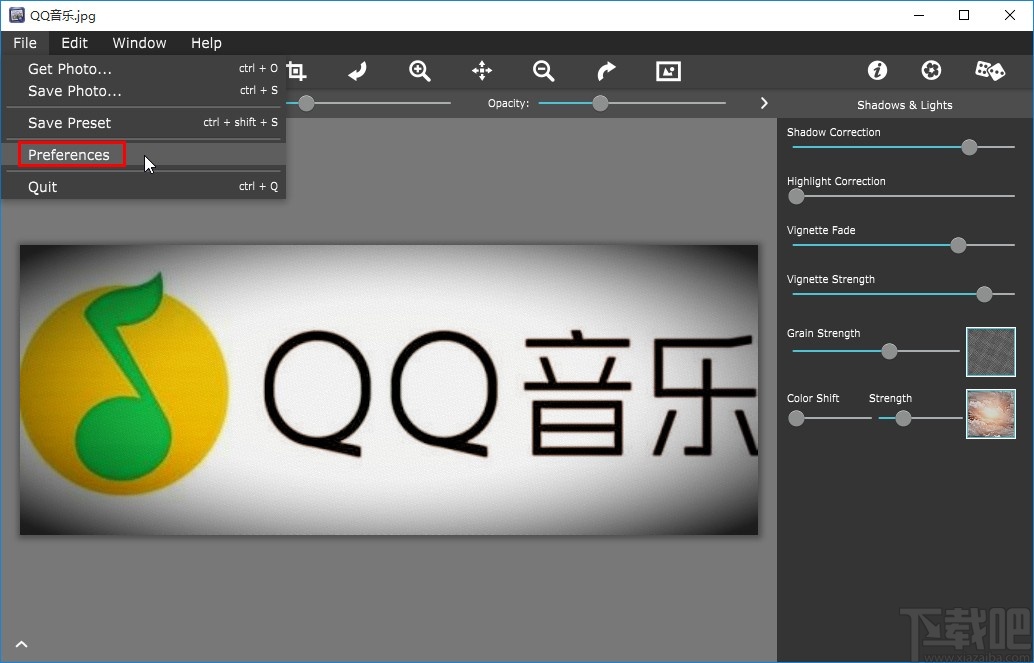Screen dimensions: 1034x663
Task: Click the rotate left arrow icon
Action: tap(358, 71)
